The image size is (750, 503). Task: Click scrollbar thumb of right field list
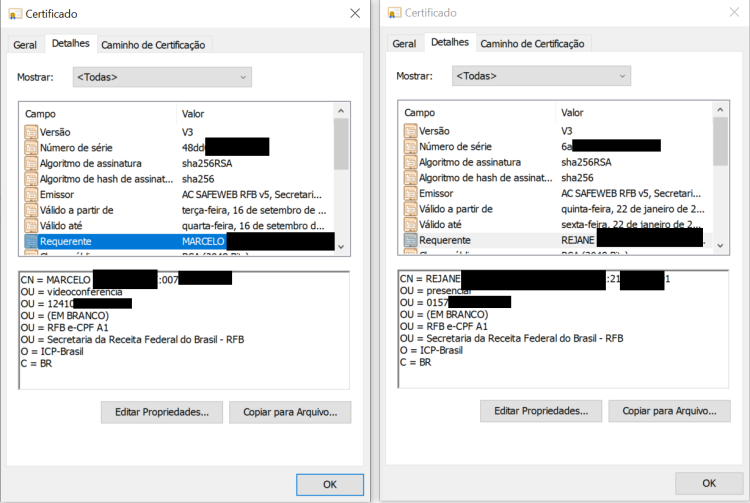point(720,142)
